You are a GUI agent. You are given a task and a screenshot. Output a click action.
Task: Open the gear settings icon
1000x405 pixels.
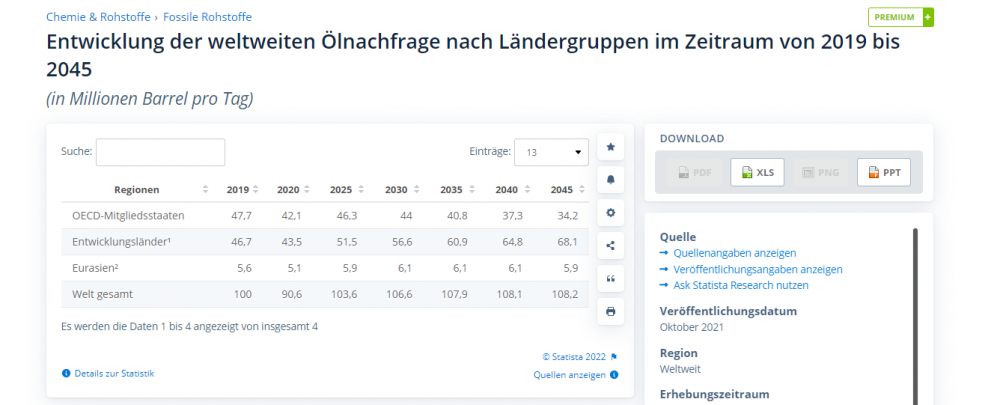click(x=610, y=212)
